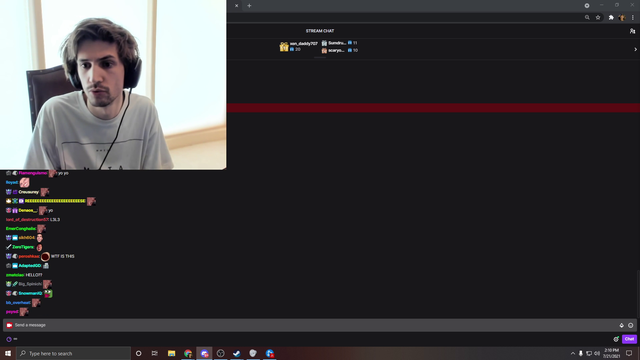Click username Creusuney in chat
Viewport: 640px width, 360px height.
pos(29,192)
